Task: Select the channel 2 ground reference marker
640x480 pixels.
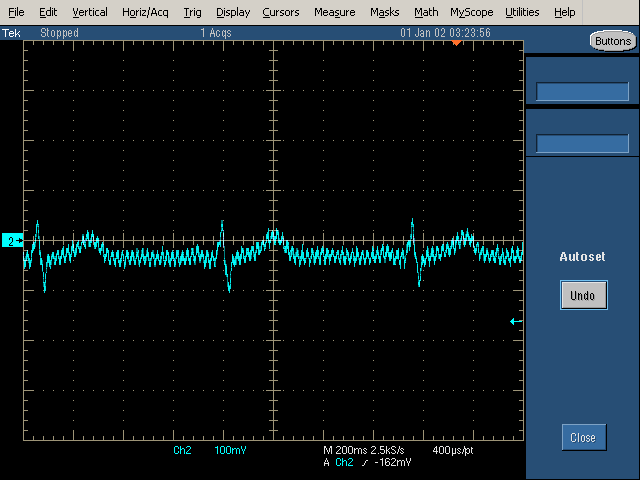Action: click(12, 241)
